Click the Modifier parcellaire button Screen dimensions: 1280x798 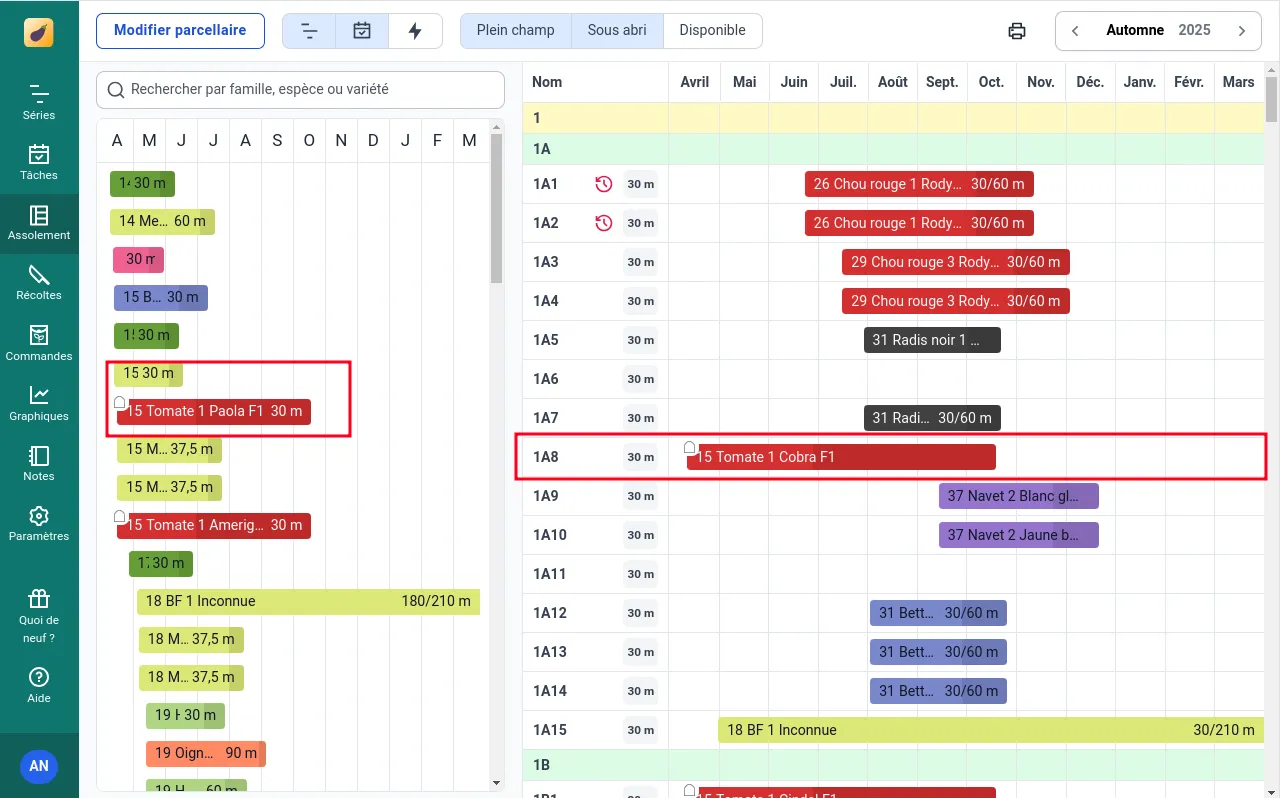point(180,31)
